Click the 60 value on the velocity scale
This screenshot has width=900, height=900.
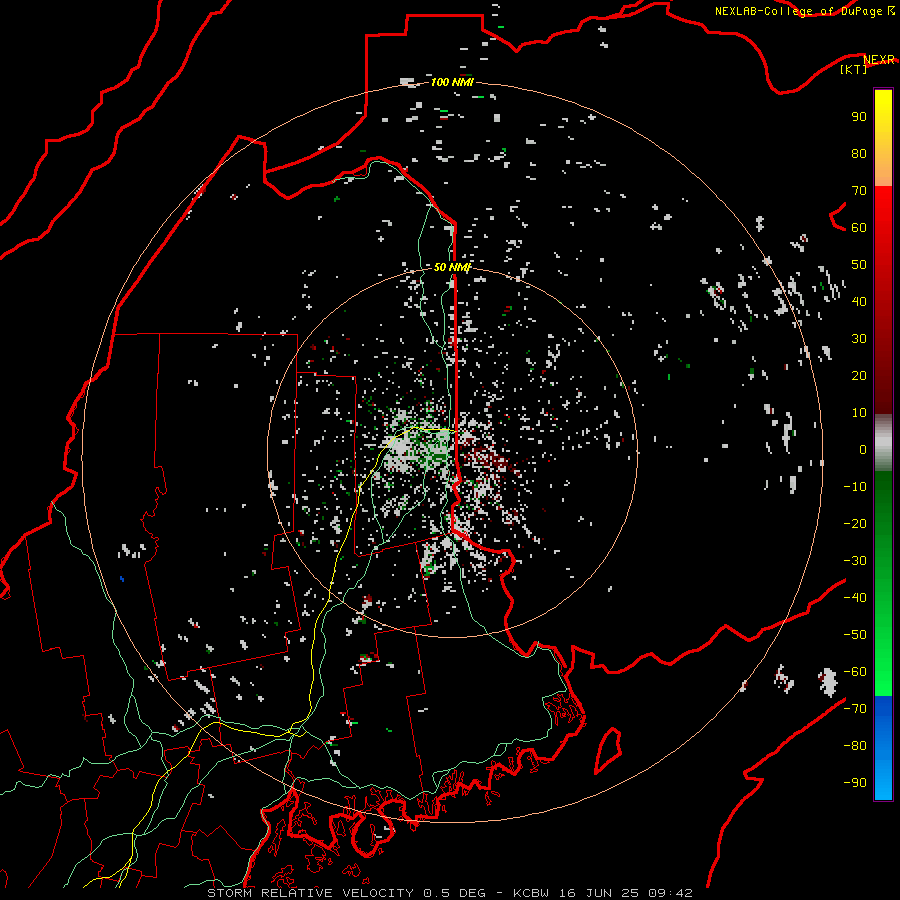tap(859, 228)
